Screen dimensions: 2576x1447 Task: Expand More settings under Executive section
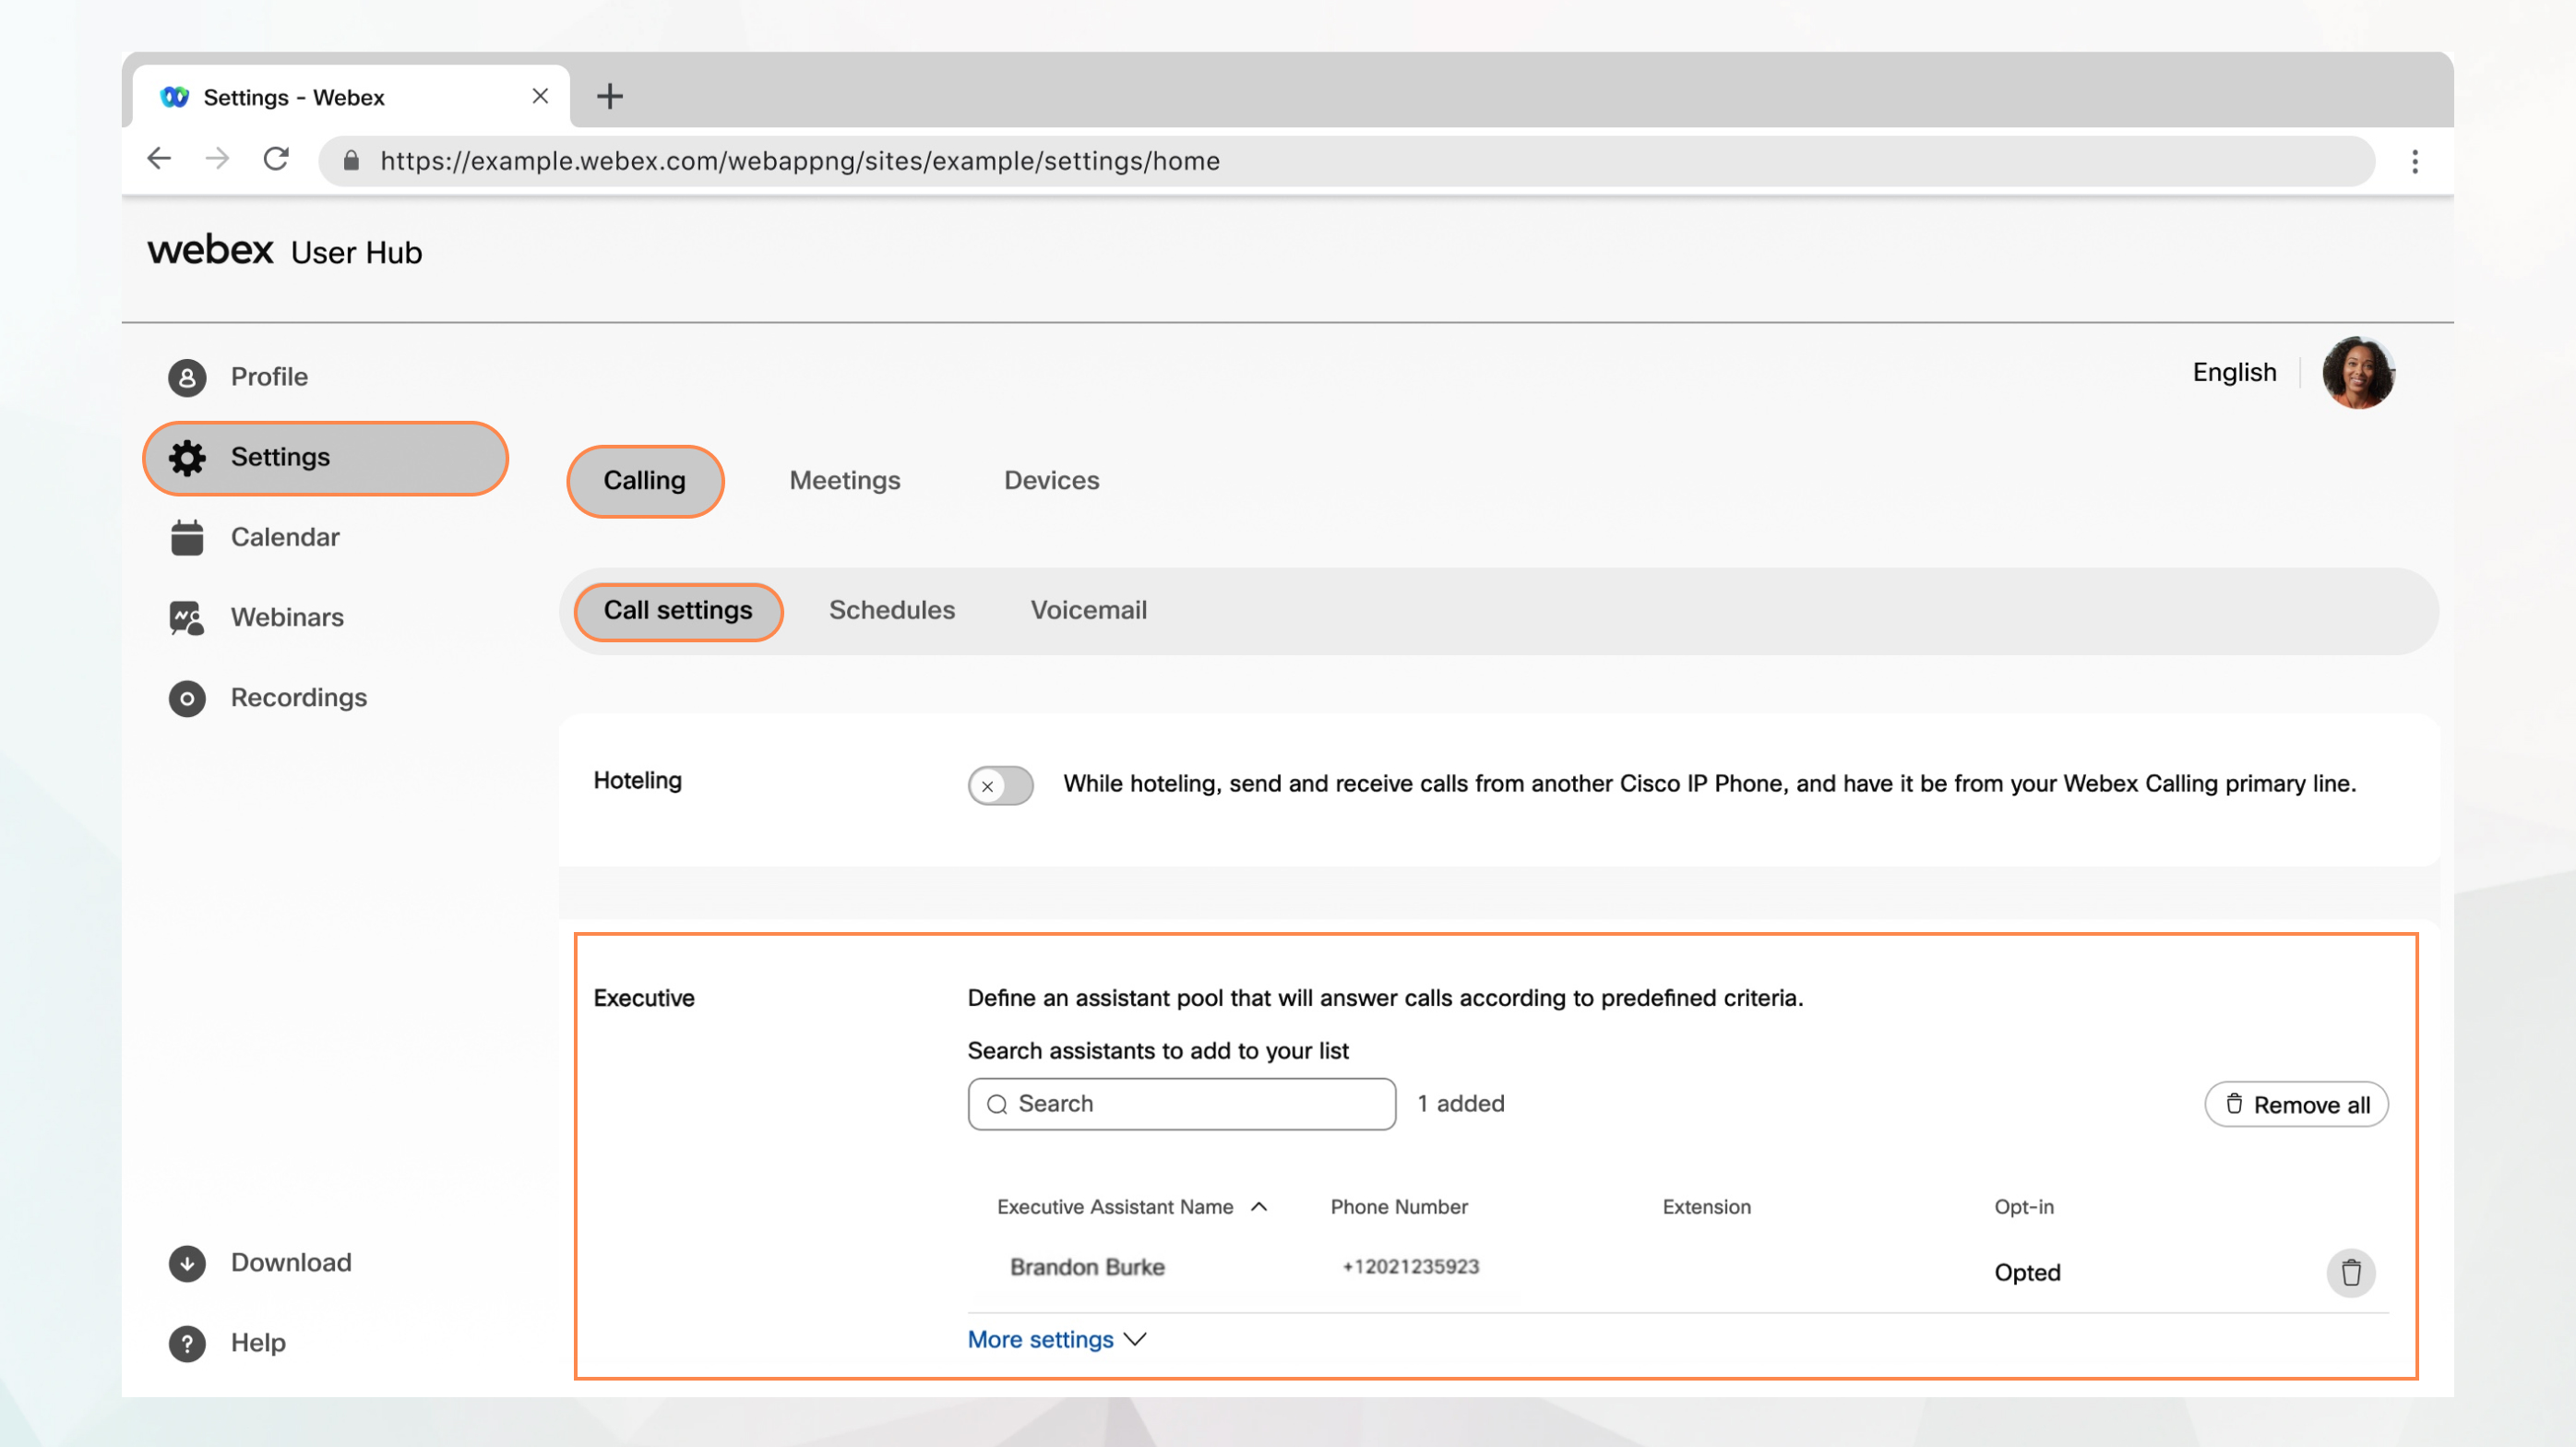coord(1055,1339)
